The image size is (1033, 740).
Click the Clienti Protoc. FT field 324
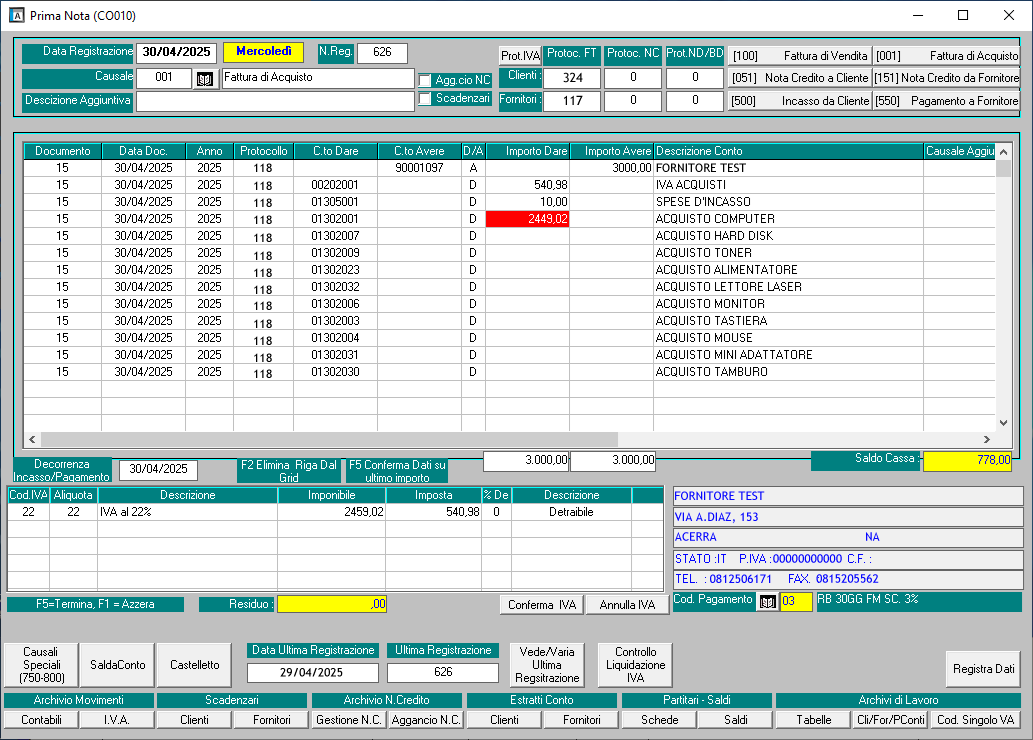coord(572,78)
